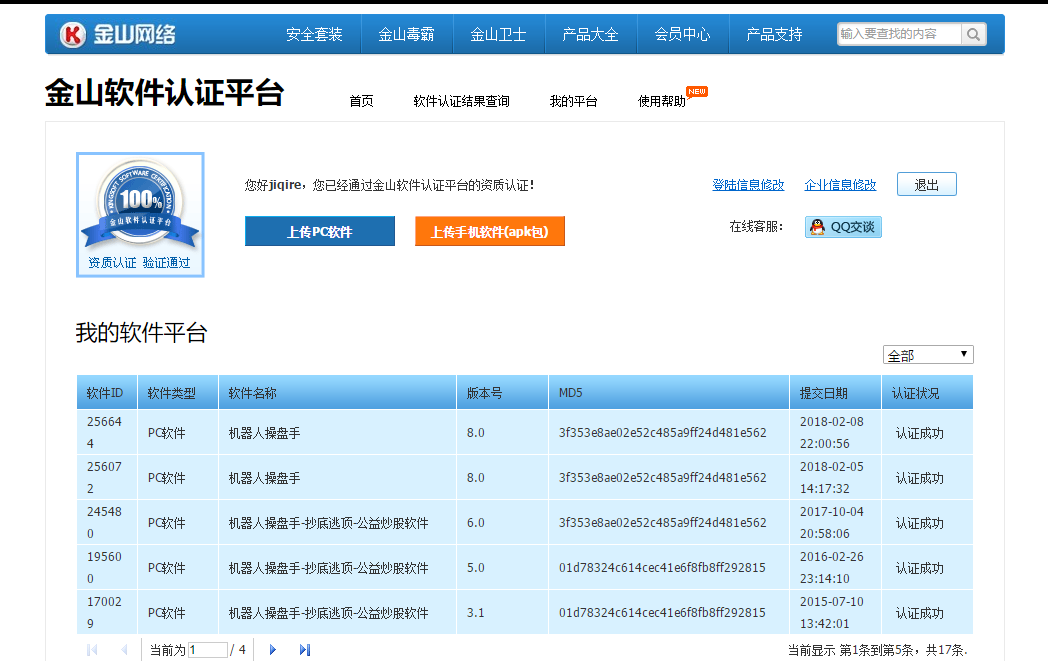Open the 产品大全 menu item
The image size is (1048, 661).
click(590, 34)
